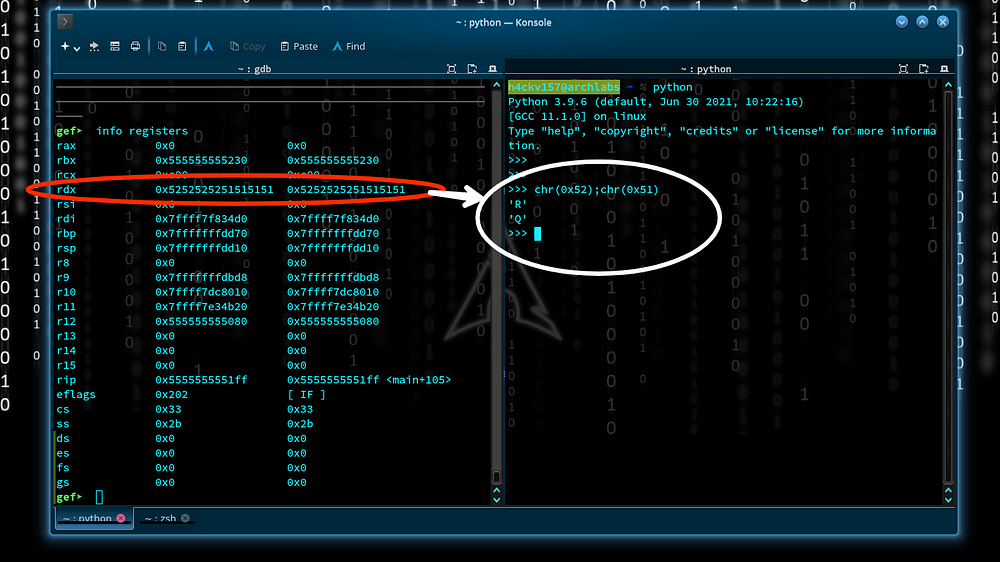Close the python split pane
The height and width of the screenshot is (562, 1000).
click(944, 69)
